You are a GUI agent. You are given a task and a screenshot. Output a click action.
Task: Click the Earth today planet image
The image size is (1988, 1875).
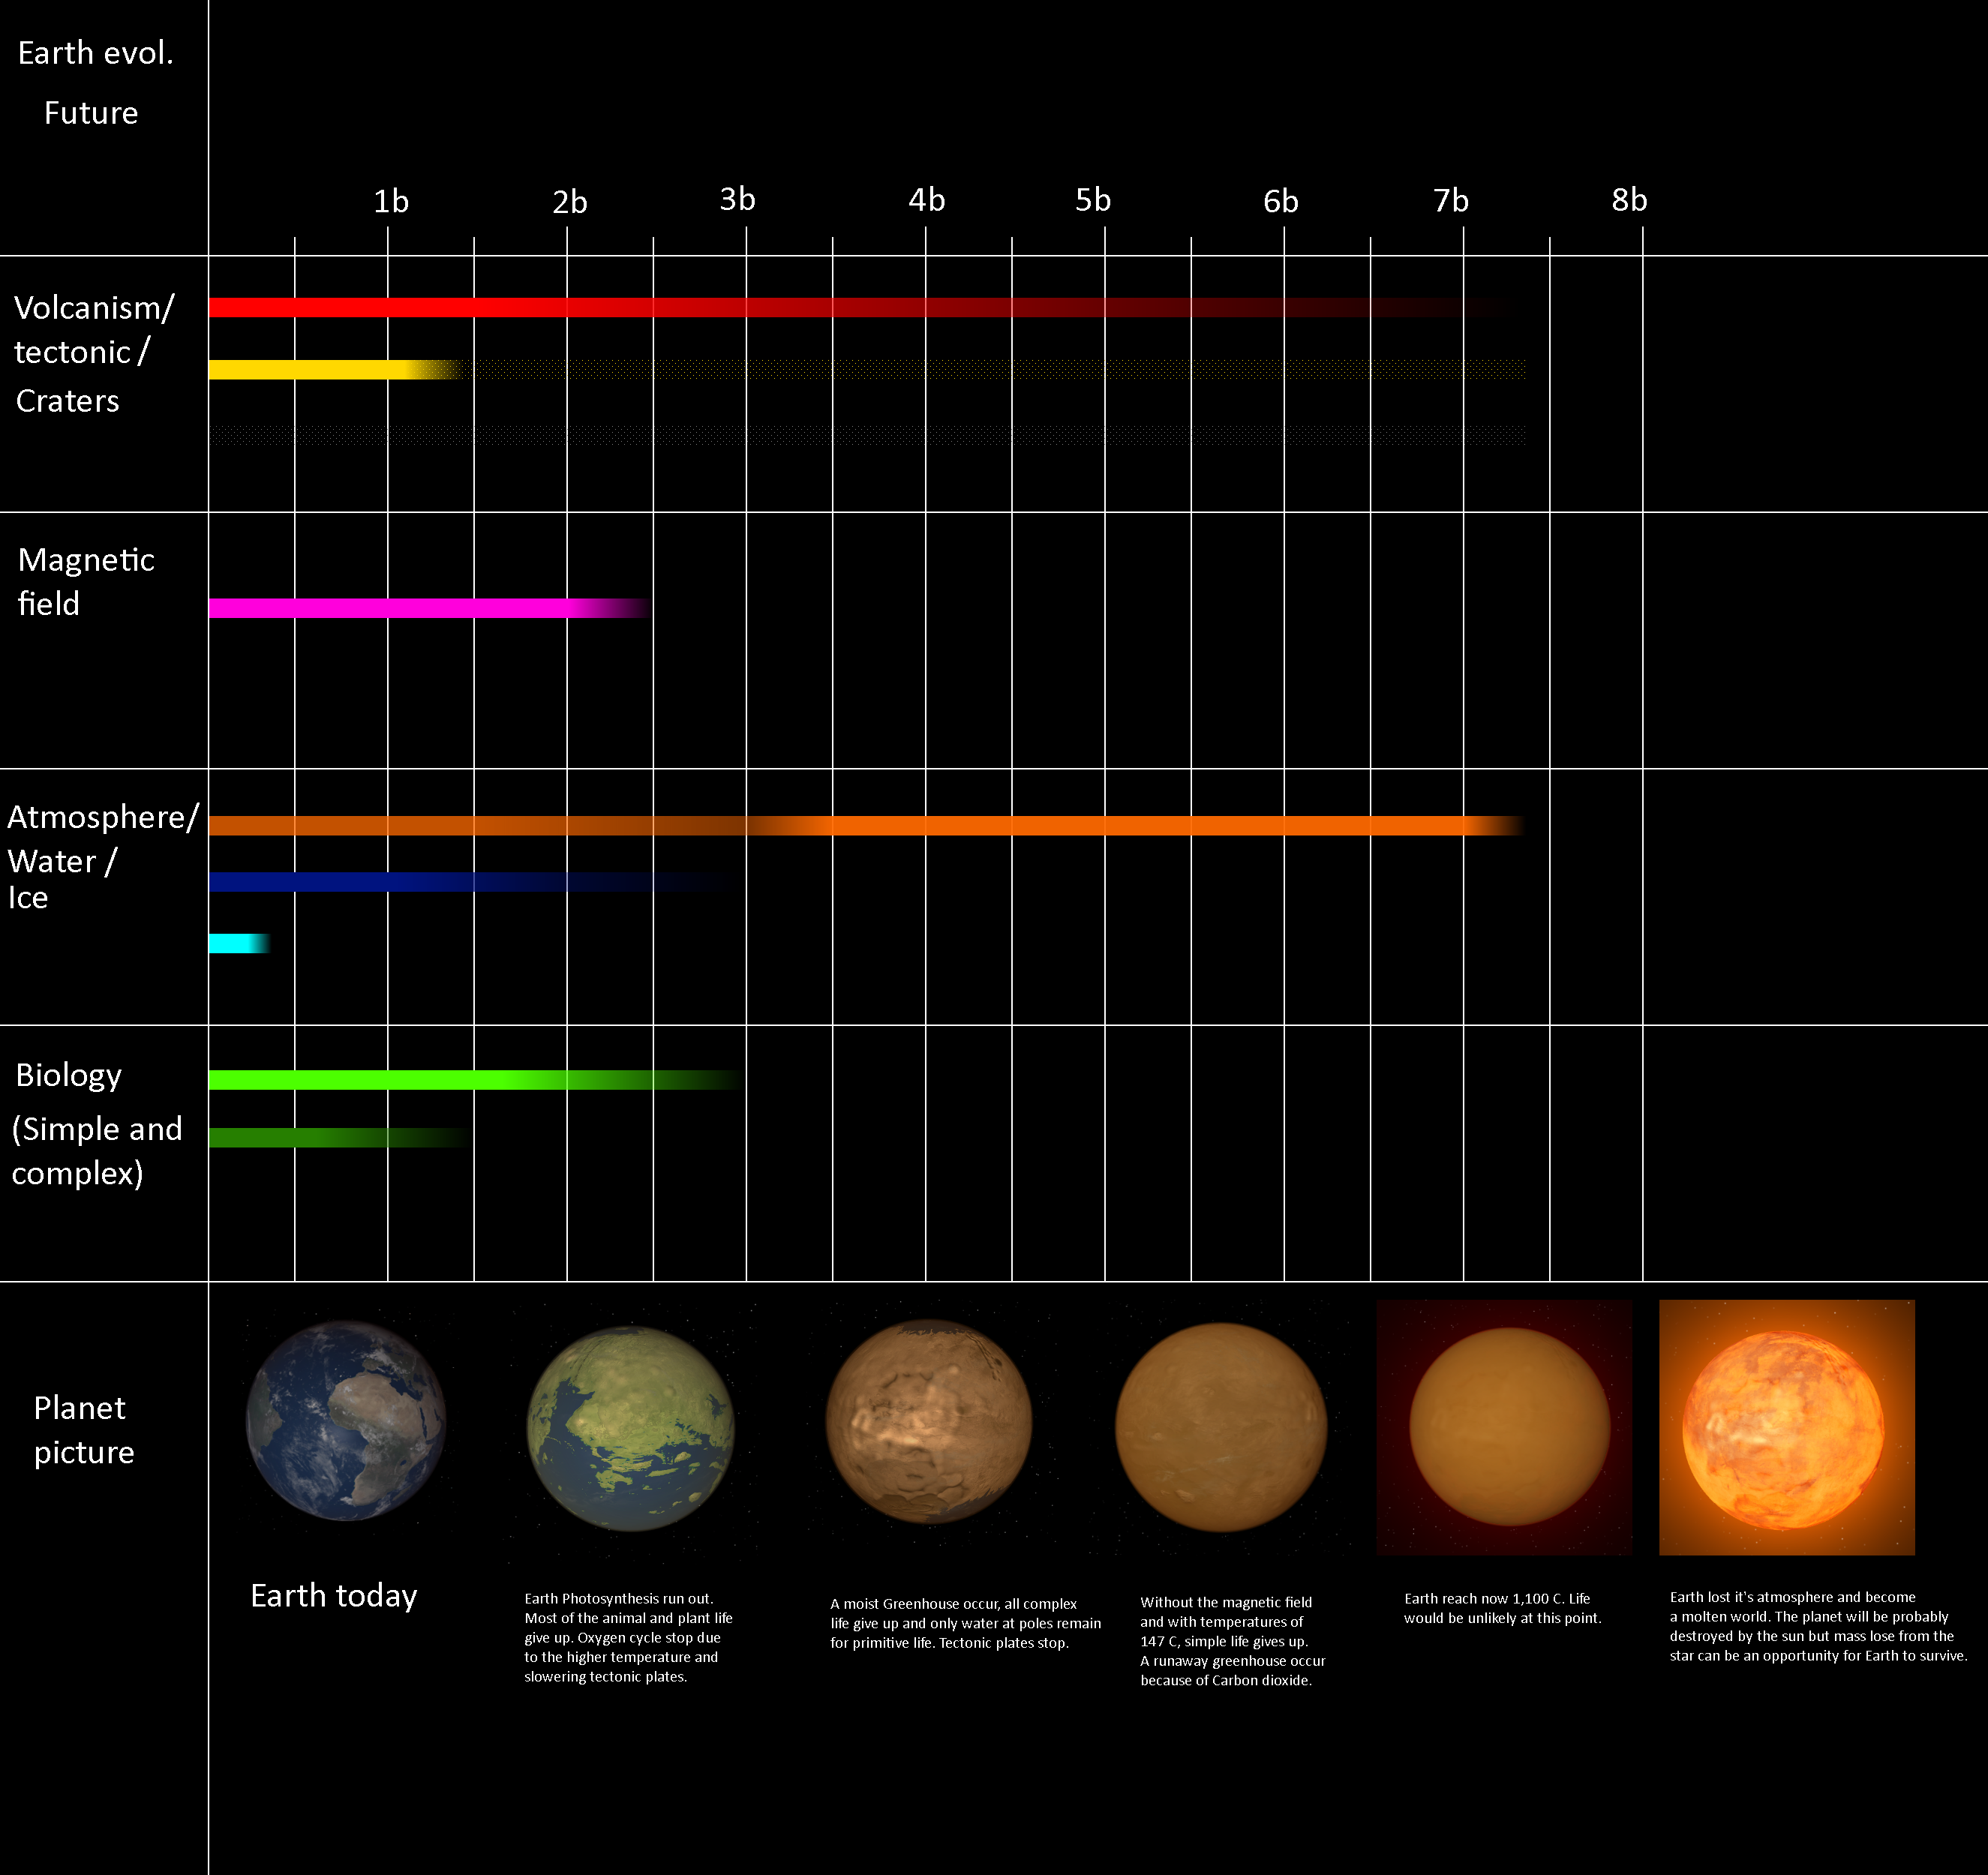pos(346,1421)
